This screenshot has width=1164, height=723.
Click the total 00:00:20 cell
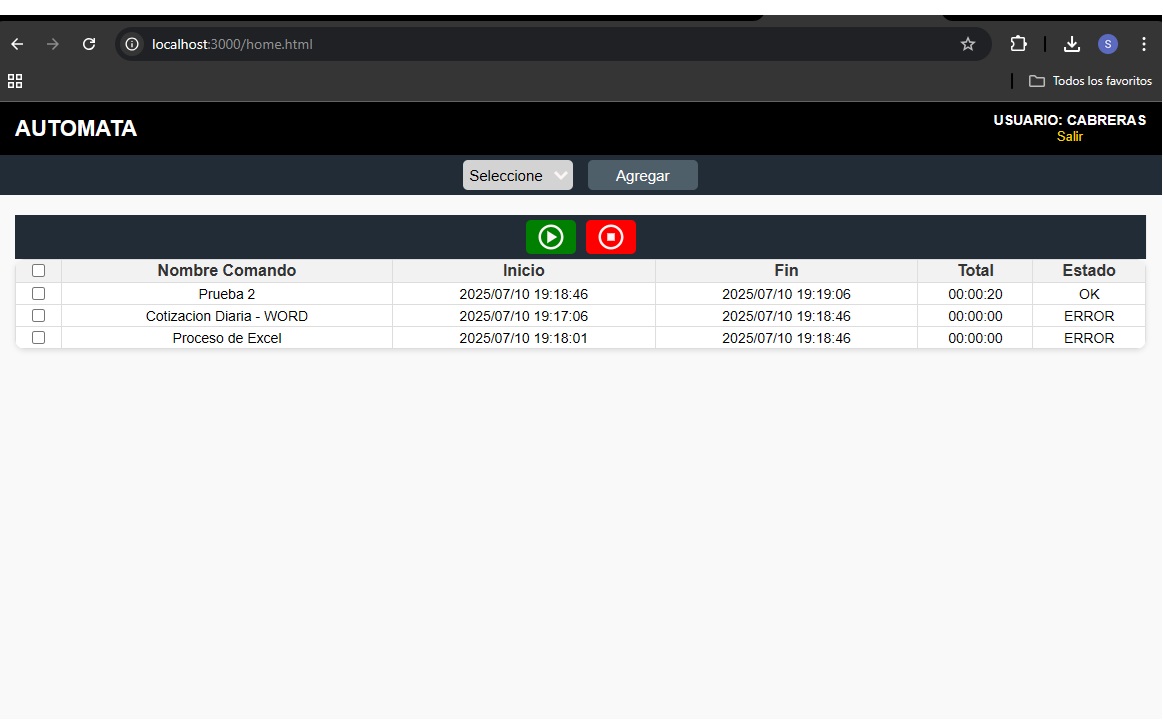click(975, 294)
